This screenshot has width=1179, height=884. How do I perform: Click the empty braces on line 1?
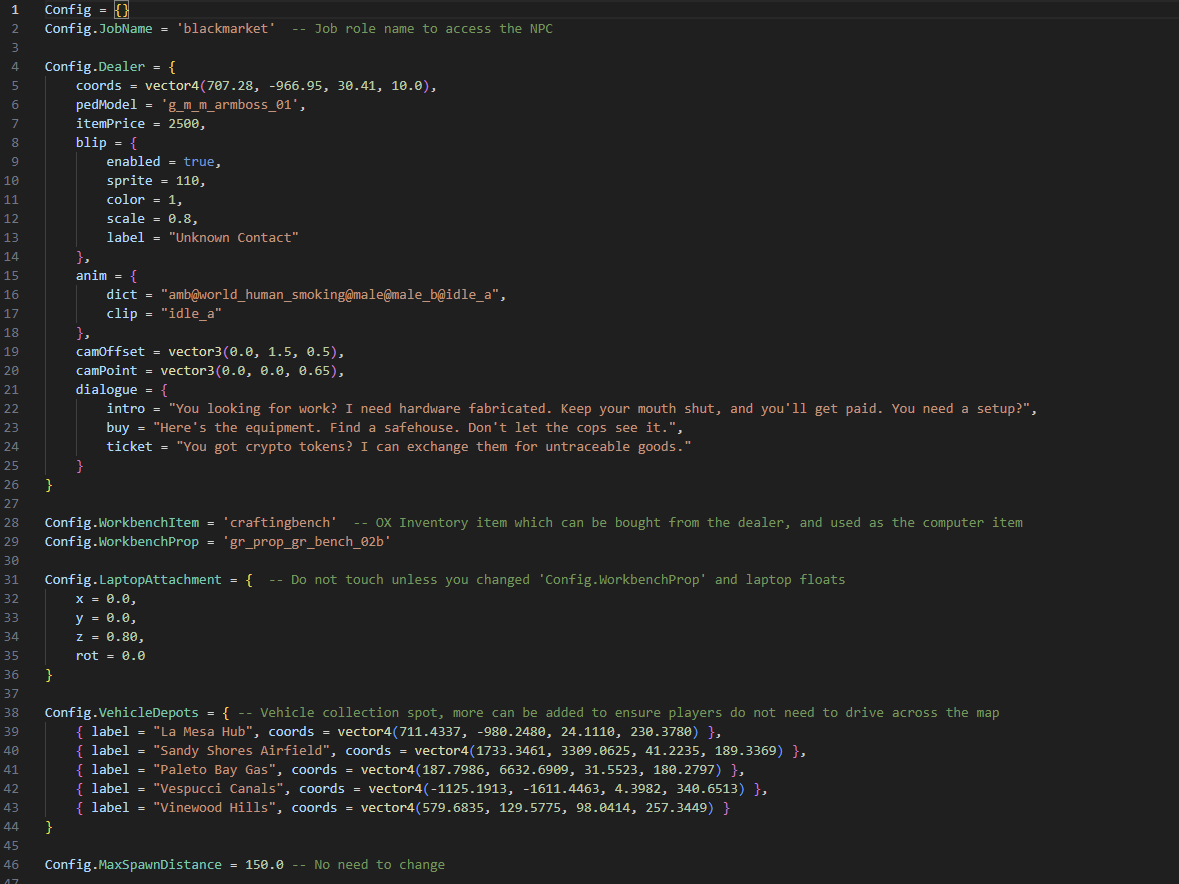(x=122, y=10)
